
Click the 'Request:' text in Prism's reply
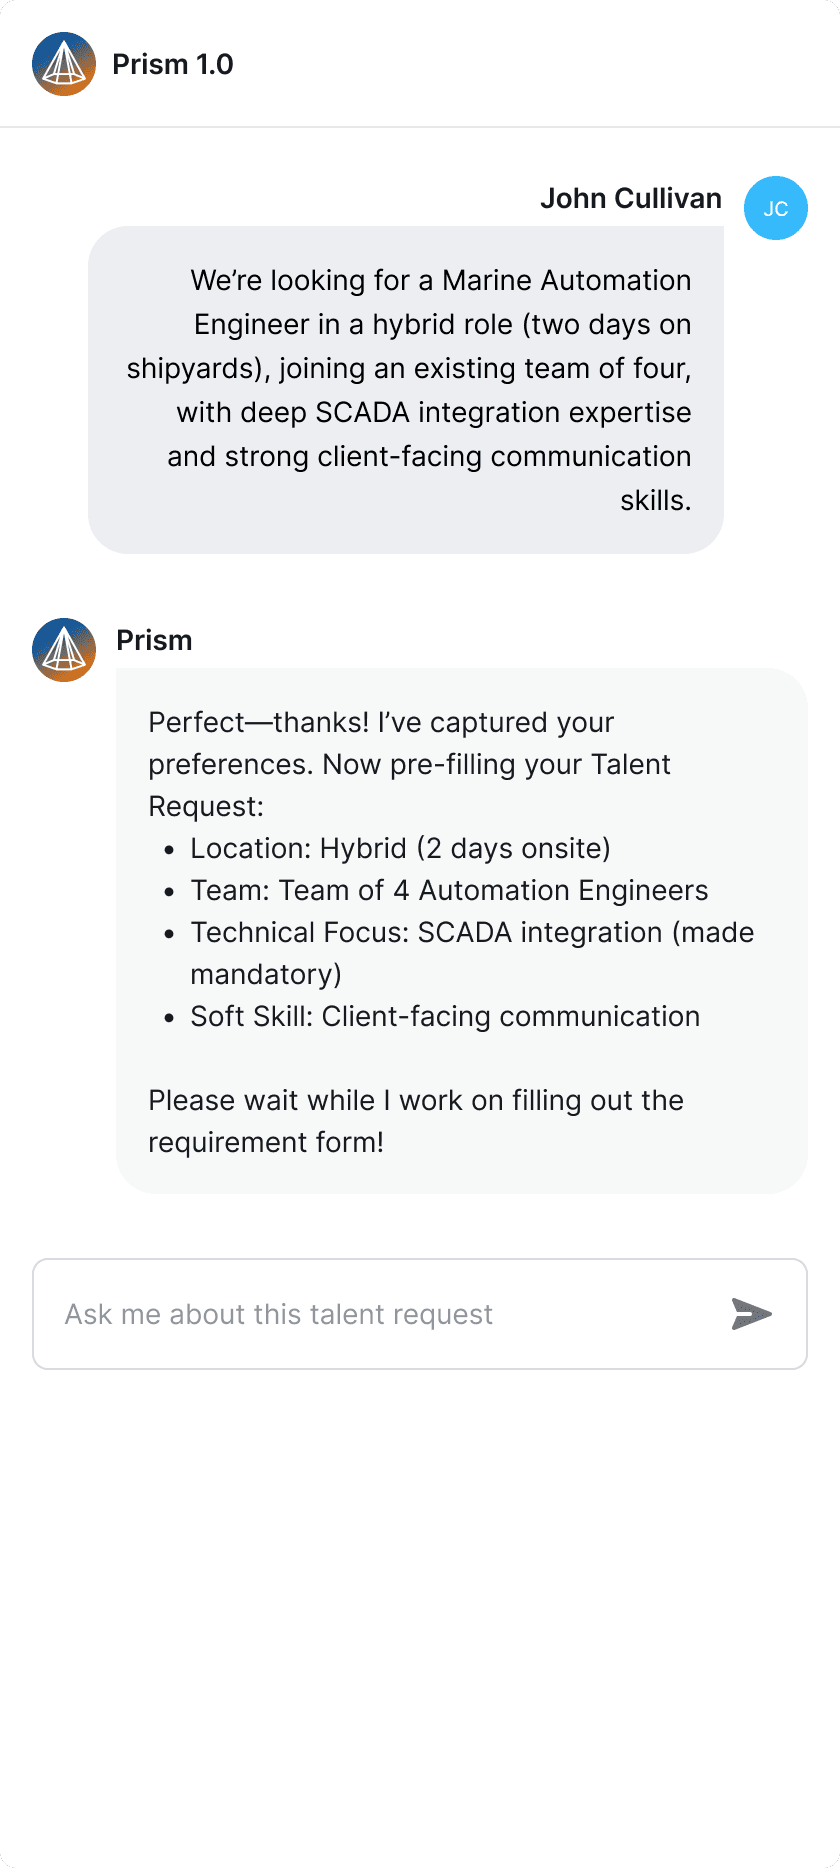206,806
